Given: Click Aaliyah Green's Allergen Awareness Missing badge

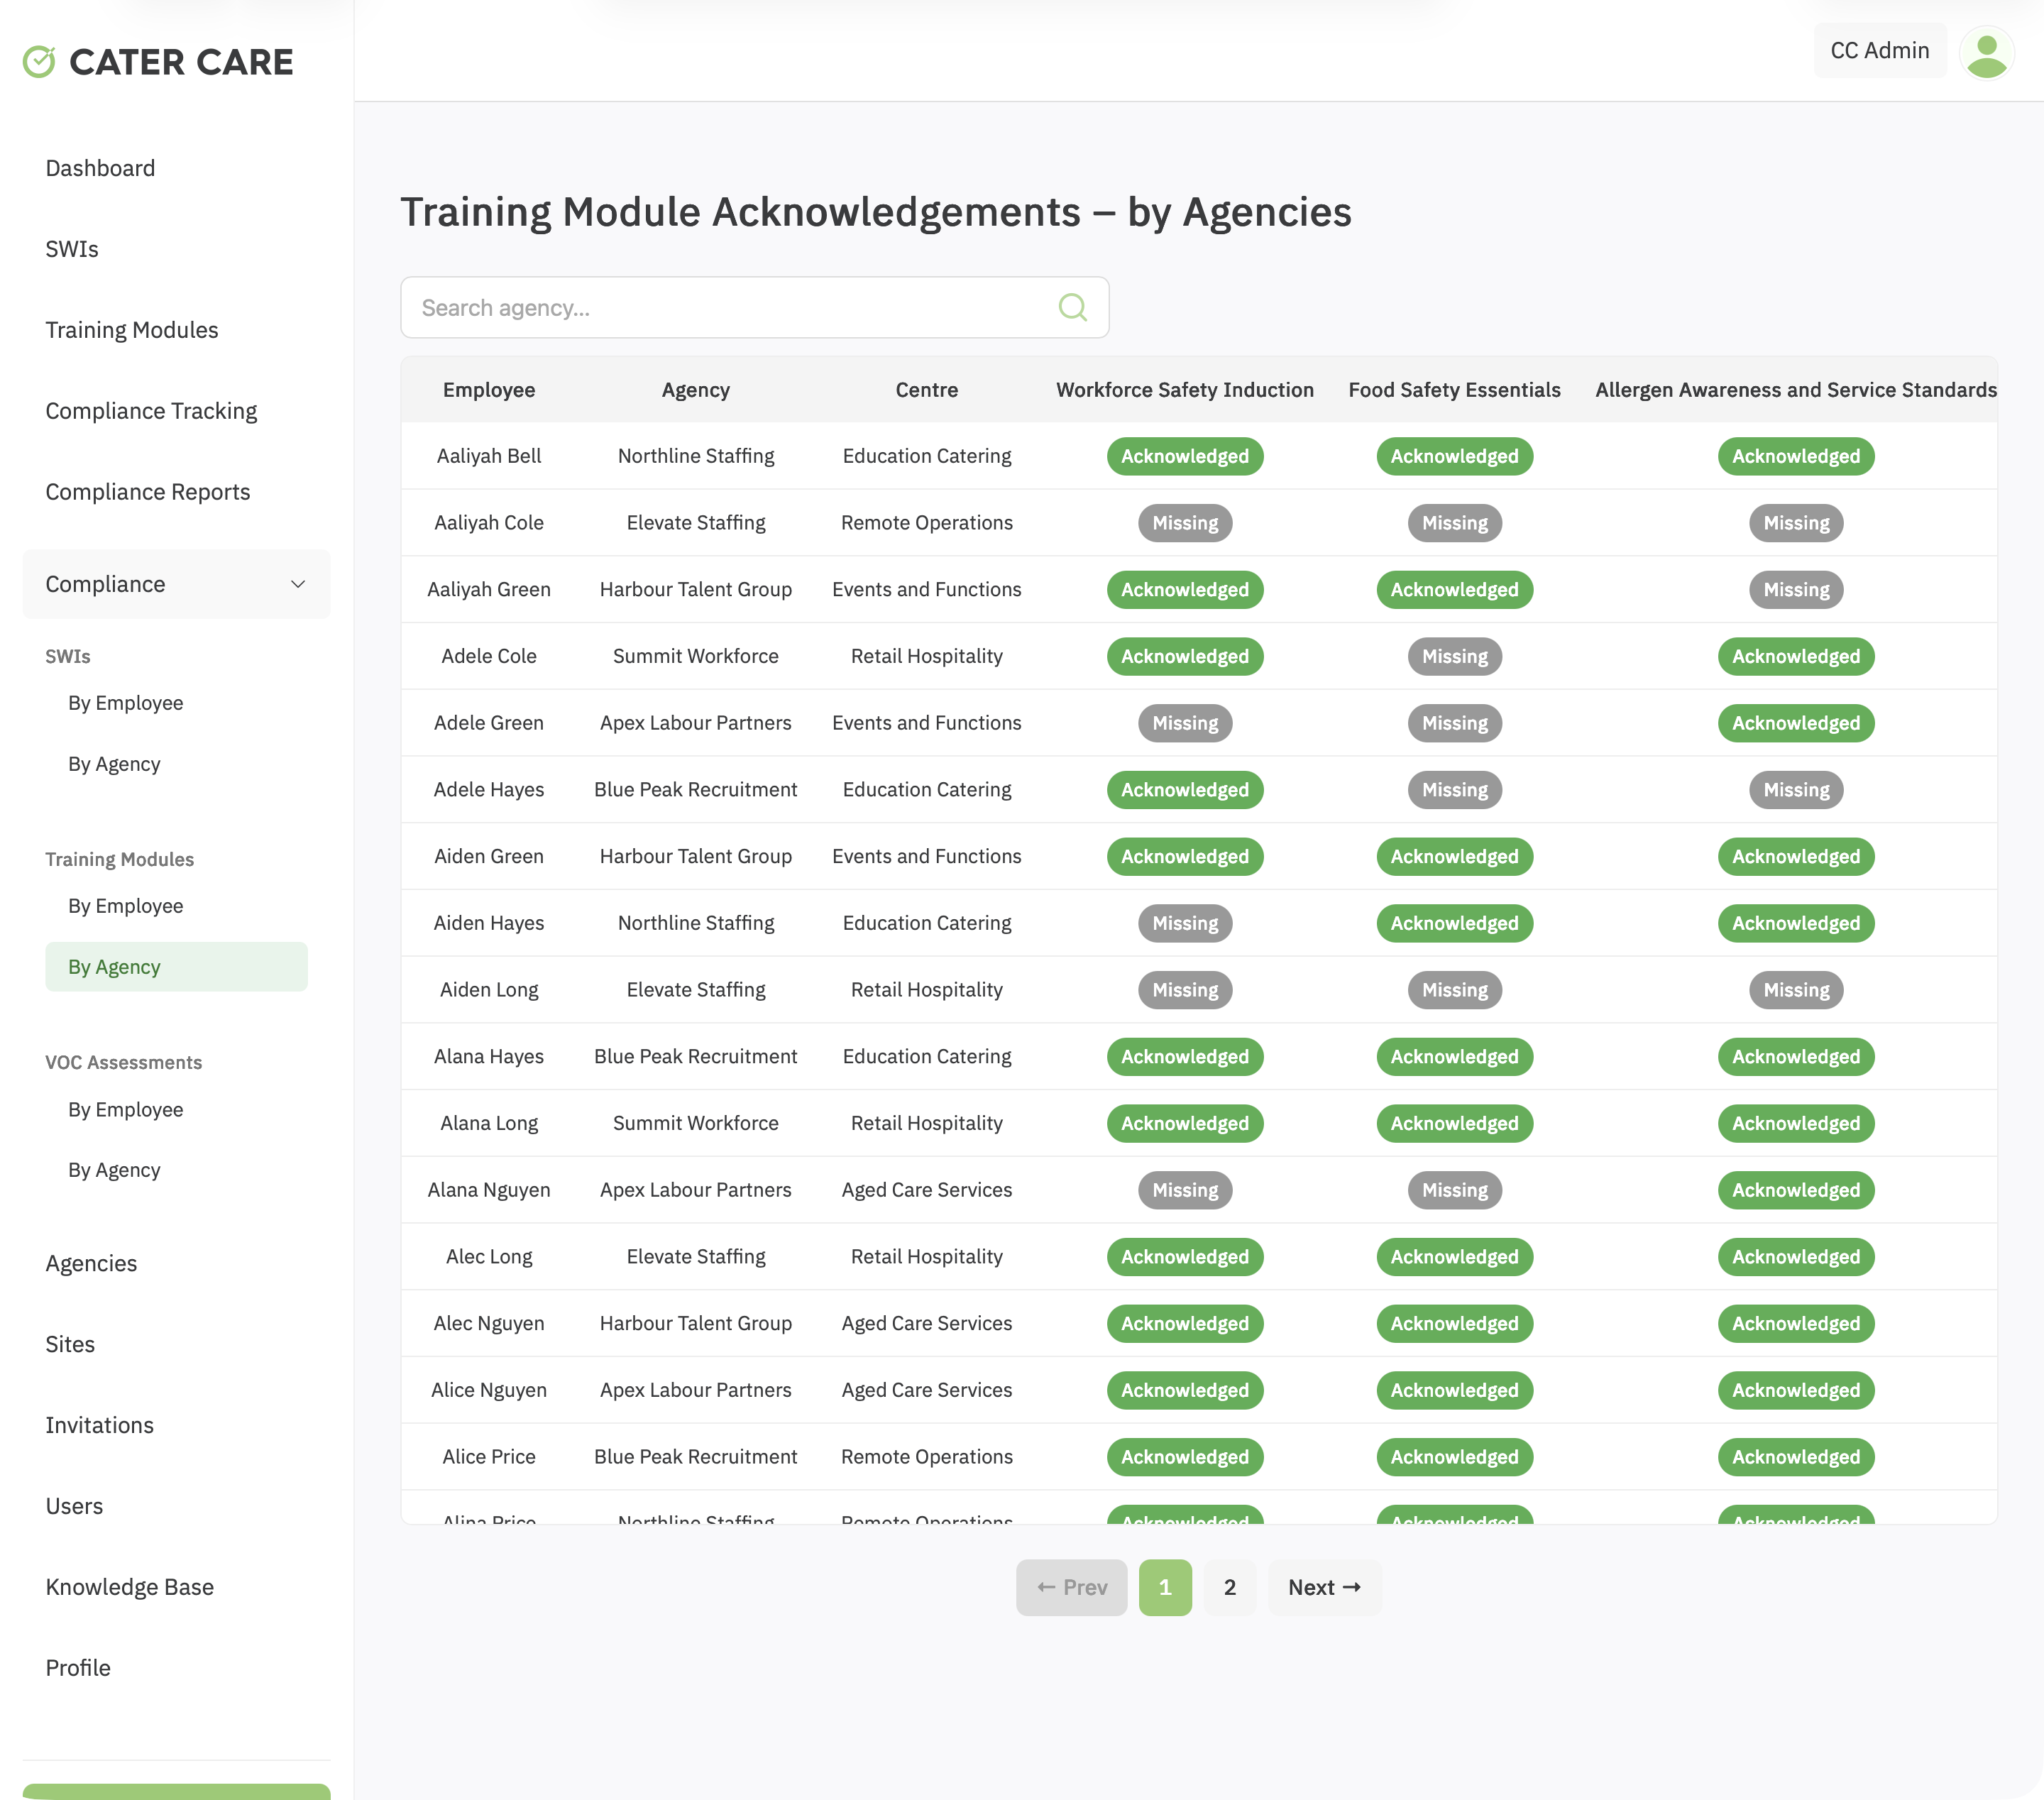Looking at the screenshot, I should pos(1796,590).
